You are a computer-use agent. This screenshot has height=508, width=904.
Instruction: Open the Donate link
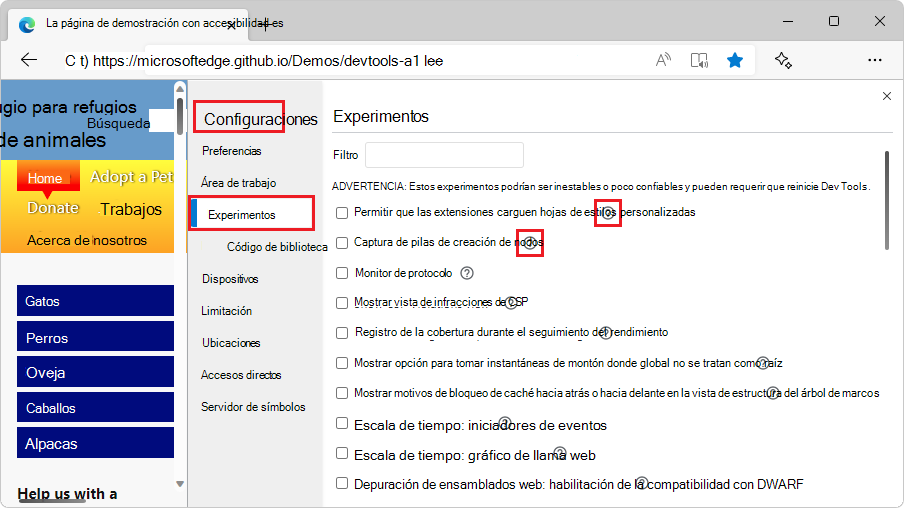click(53, 208)
